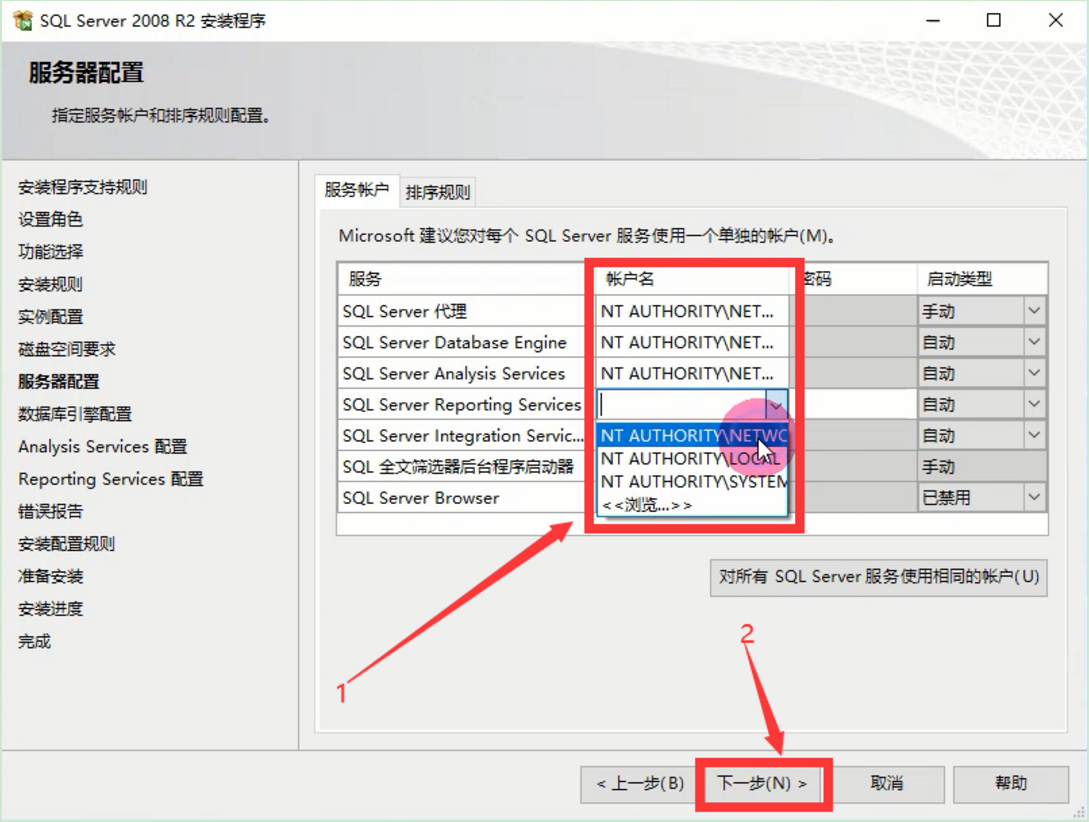Click 服务器配置 in the step list
The height and width of the screenshot is (822, 1089).
pyautogui.click(x=59, y=381)
